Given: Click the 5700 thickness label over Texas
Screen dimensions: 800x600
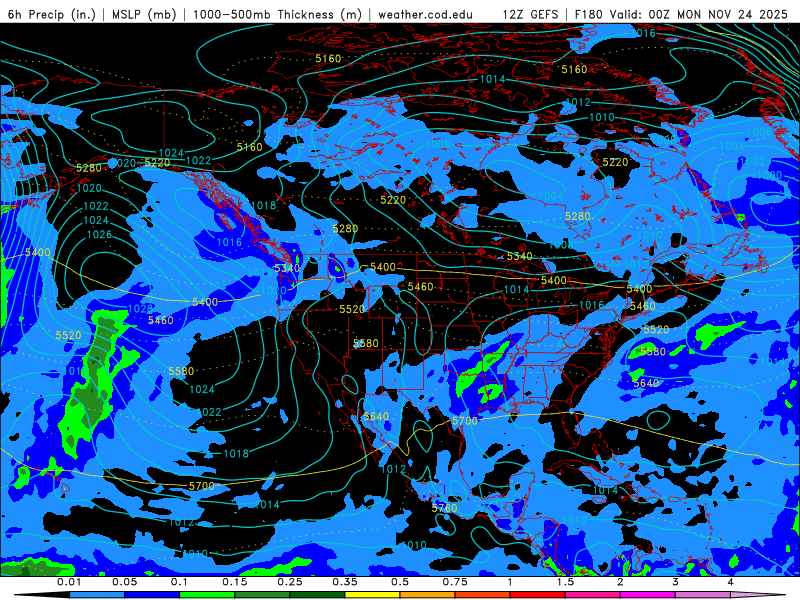Looking at the screenshot, I should click(465, 421).
